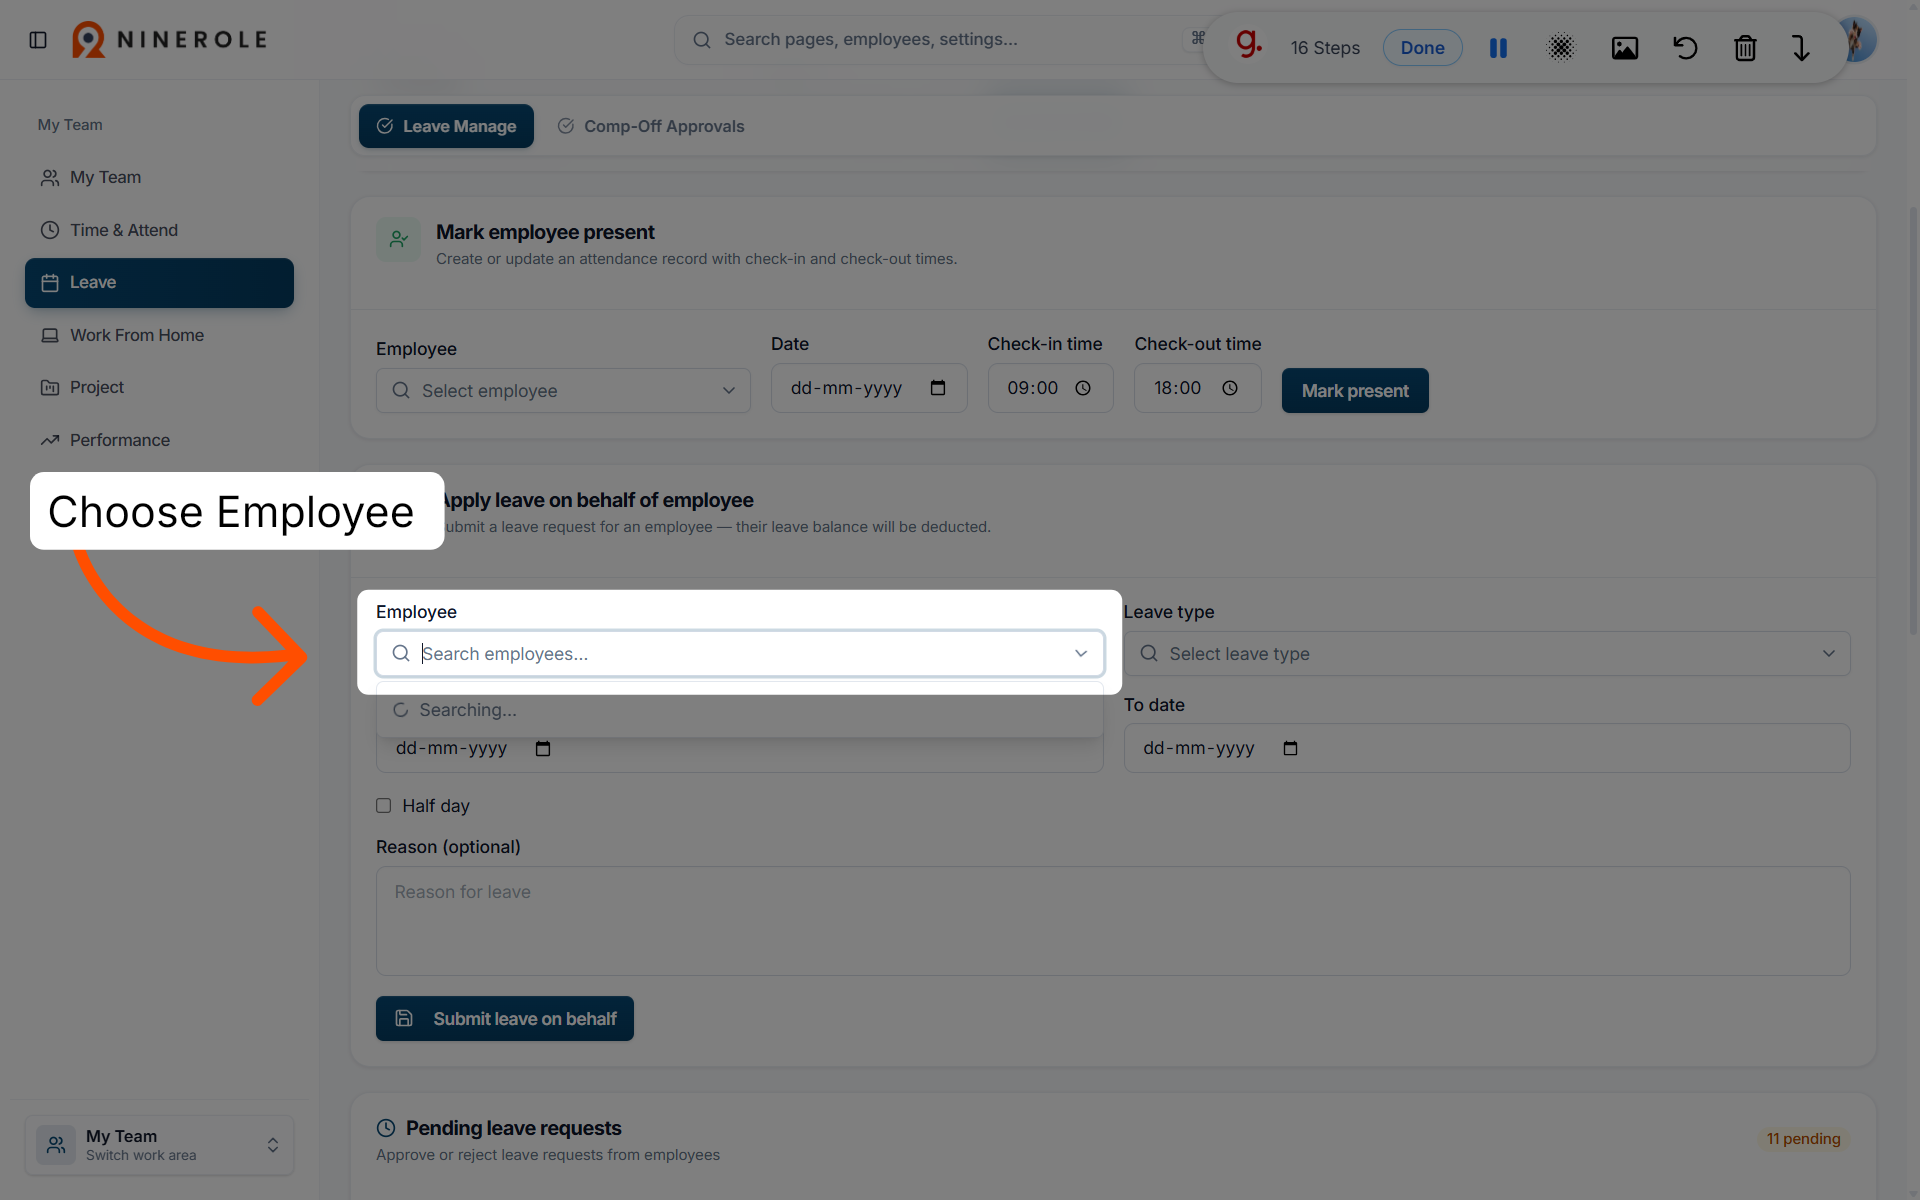Click the Check-out time 18:00 field
This screenshot has width=1920, height=1200.
click(x=1197, y=388)
